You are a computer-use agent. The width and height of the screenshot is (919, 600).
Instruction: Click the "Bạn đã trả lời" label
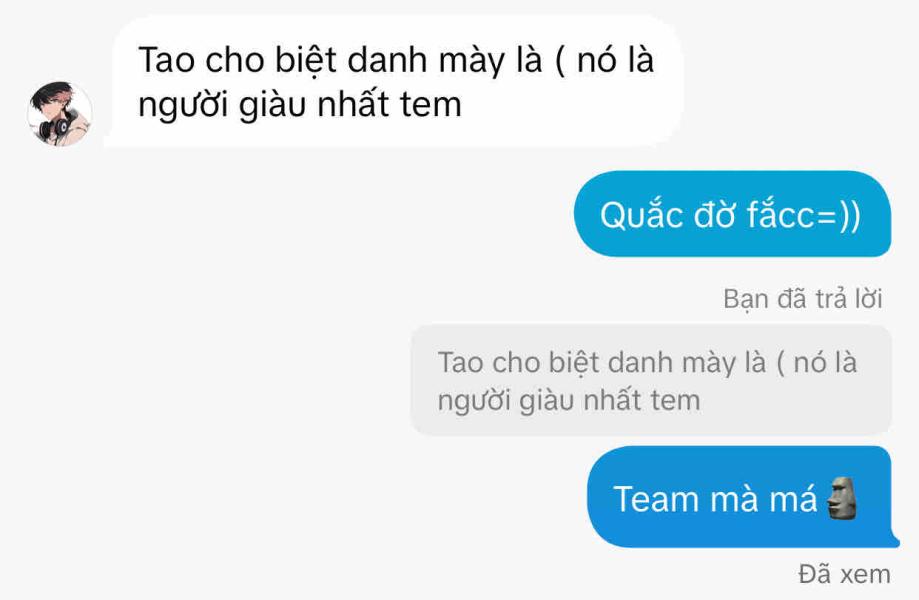[x=802, y=298]
